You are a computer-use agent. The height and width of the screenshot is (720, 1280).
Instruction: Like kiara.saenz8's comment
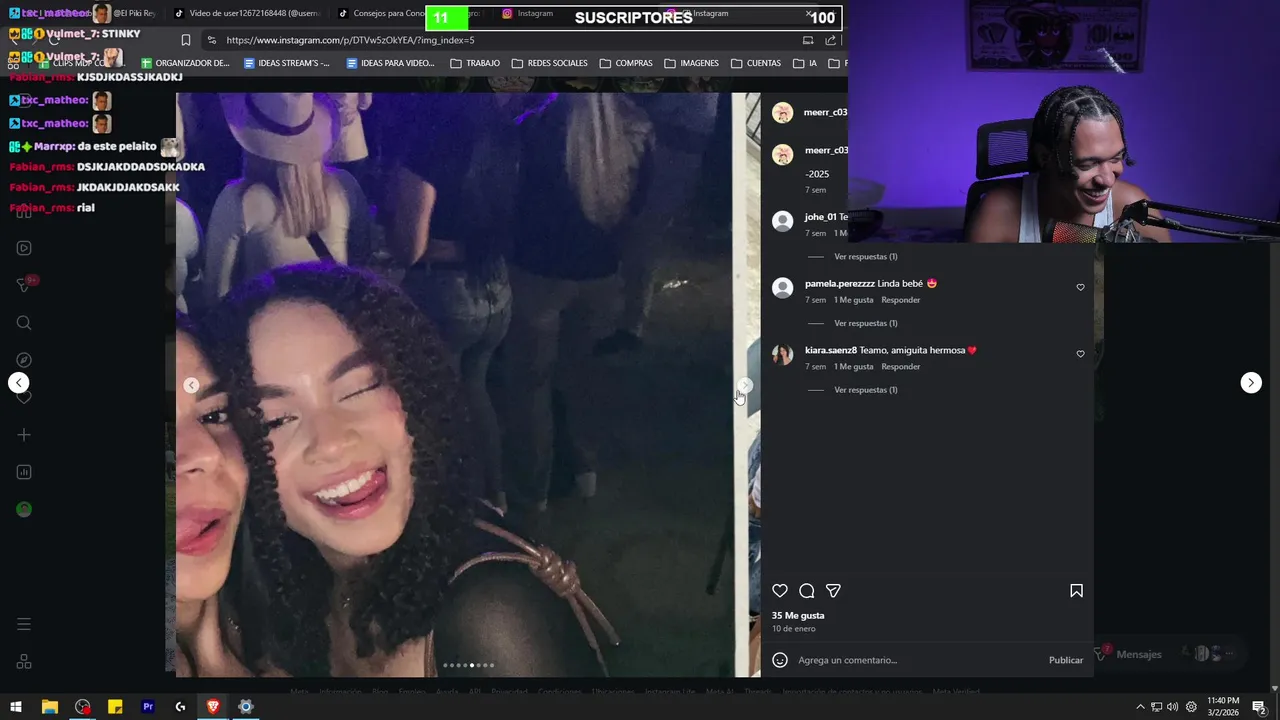1080,354
